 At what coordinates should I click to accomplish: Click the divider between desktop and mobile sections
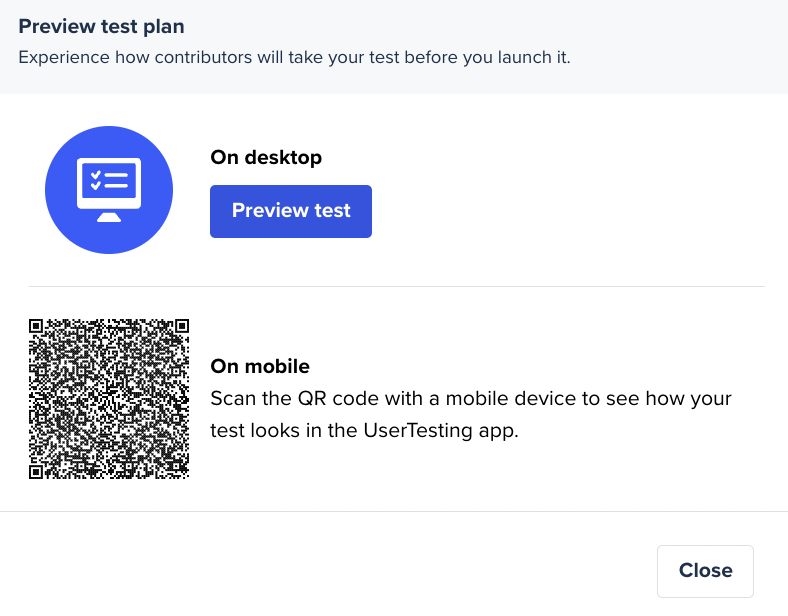click(x=397, y=286)
